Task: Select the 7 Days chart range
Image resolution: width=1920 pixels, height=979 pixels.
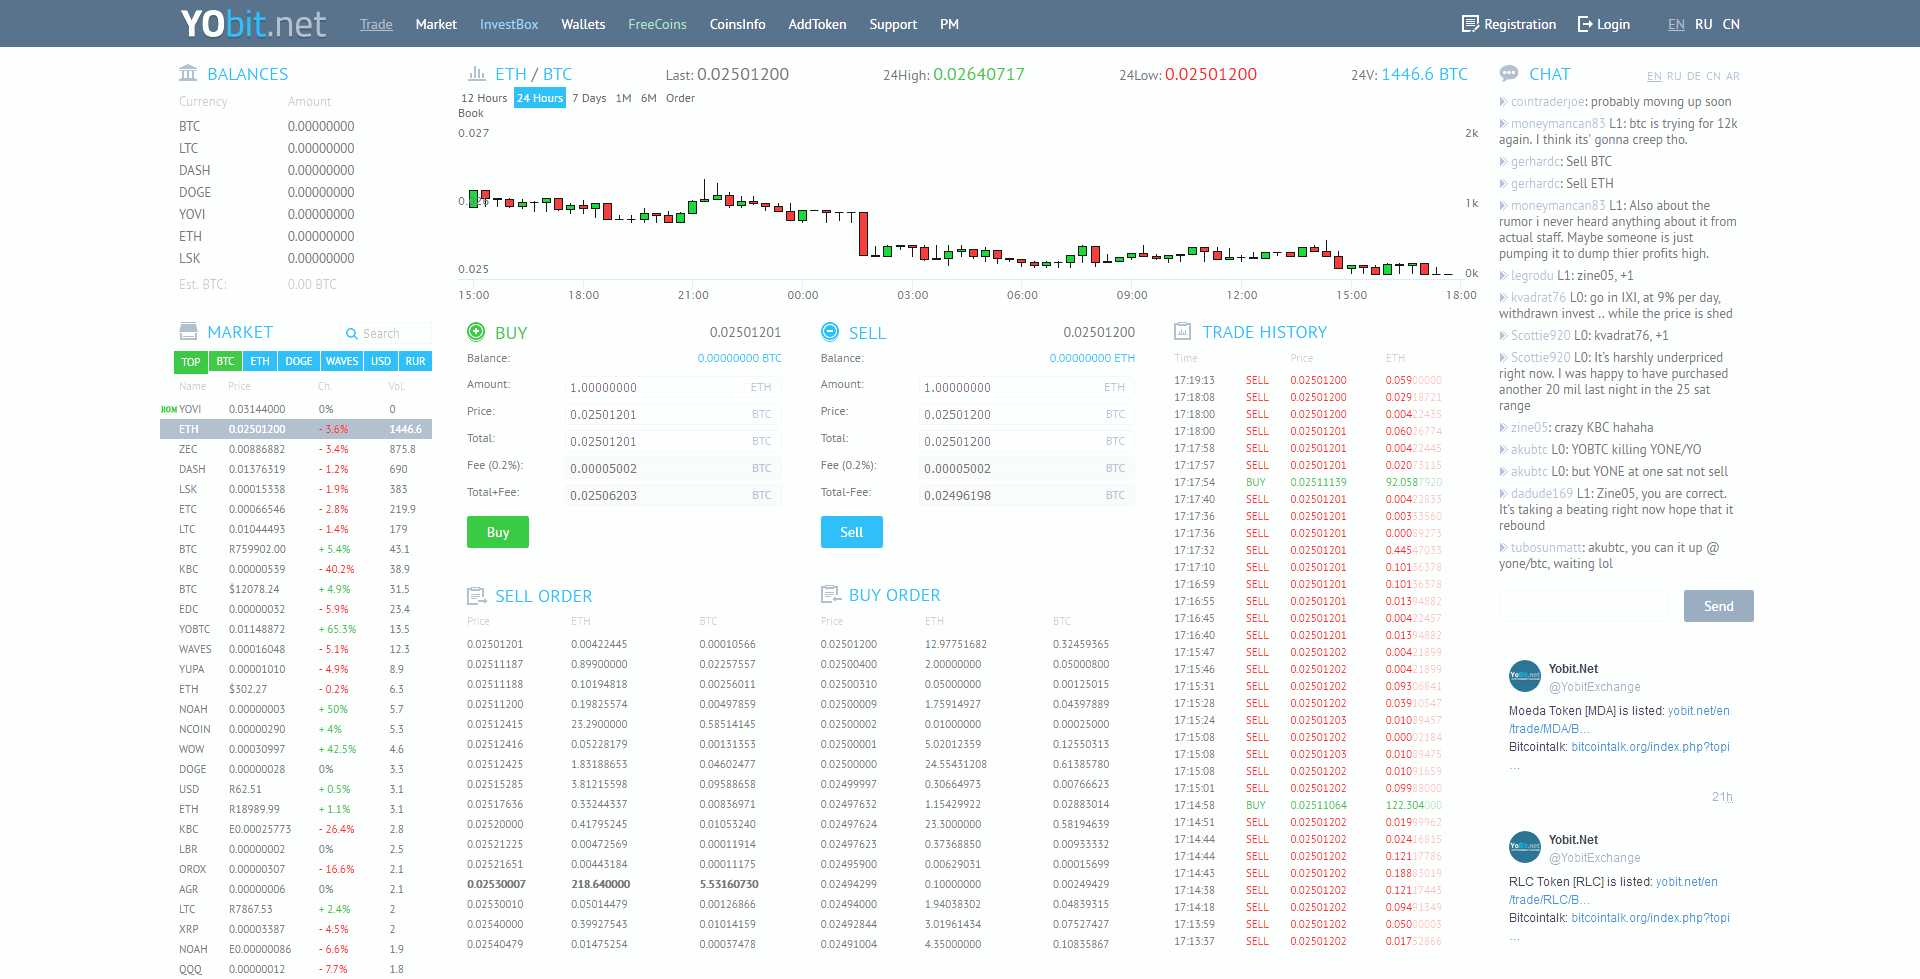Action: click(x=589, y=98)
